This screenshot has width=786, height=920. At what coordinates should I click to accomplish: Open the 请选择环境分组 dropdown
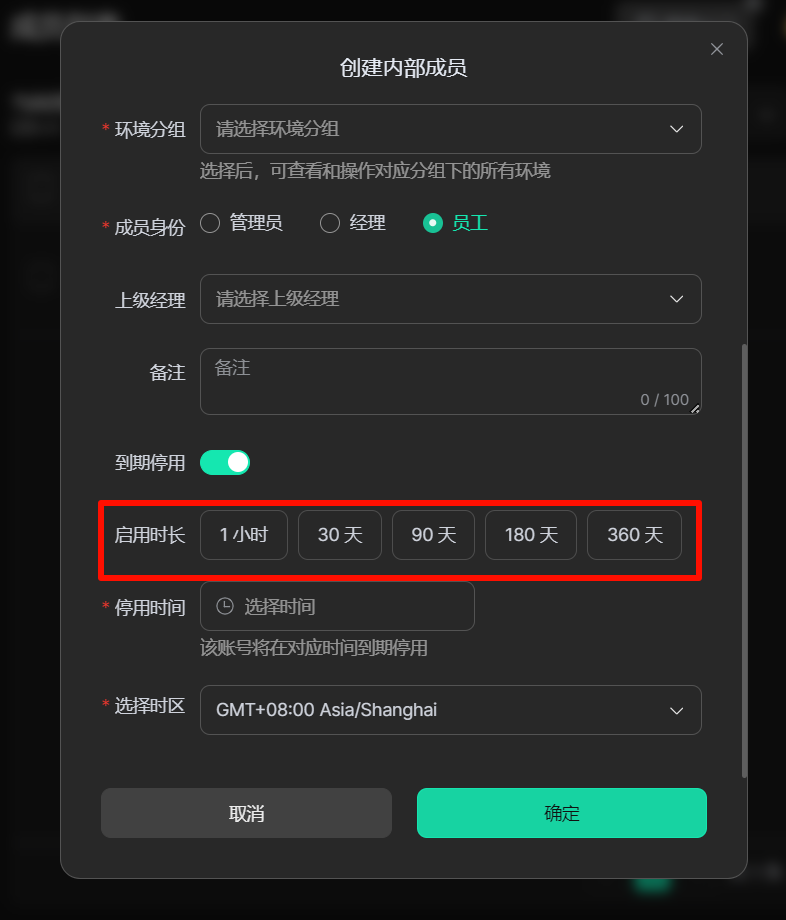[x=450, y=129]
